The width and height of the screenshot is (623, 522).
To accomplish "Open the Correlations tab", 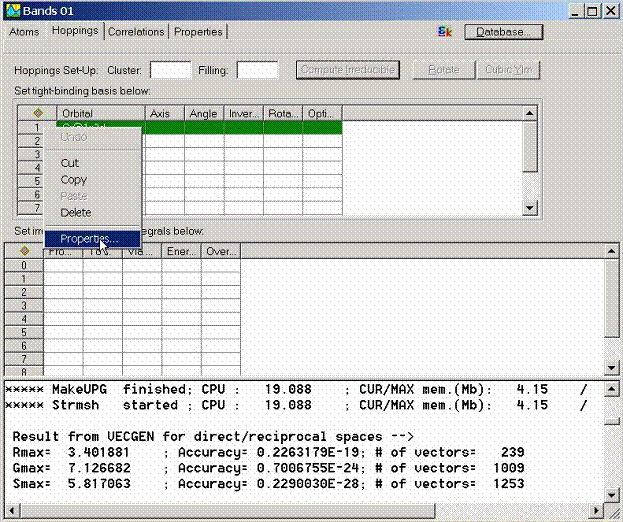I will 136,32.
